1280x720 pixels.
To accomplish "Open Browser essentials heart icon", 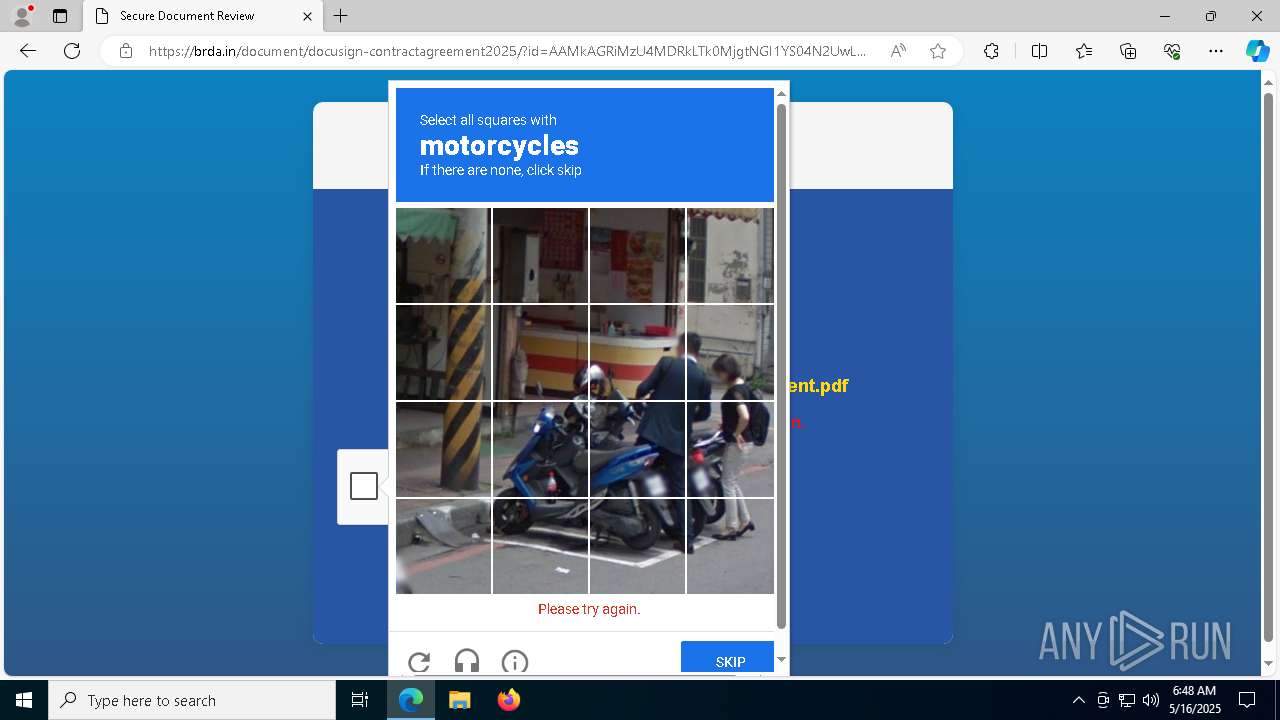I will (1172, 51).
